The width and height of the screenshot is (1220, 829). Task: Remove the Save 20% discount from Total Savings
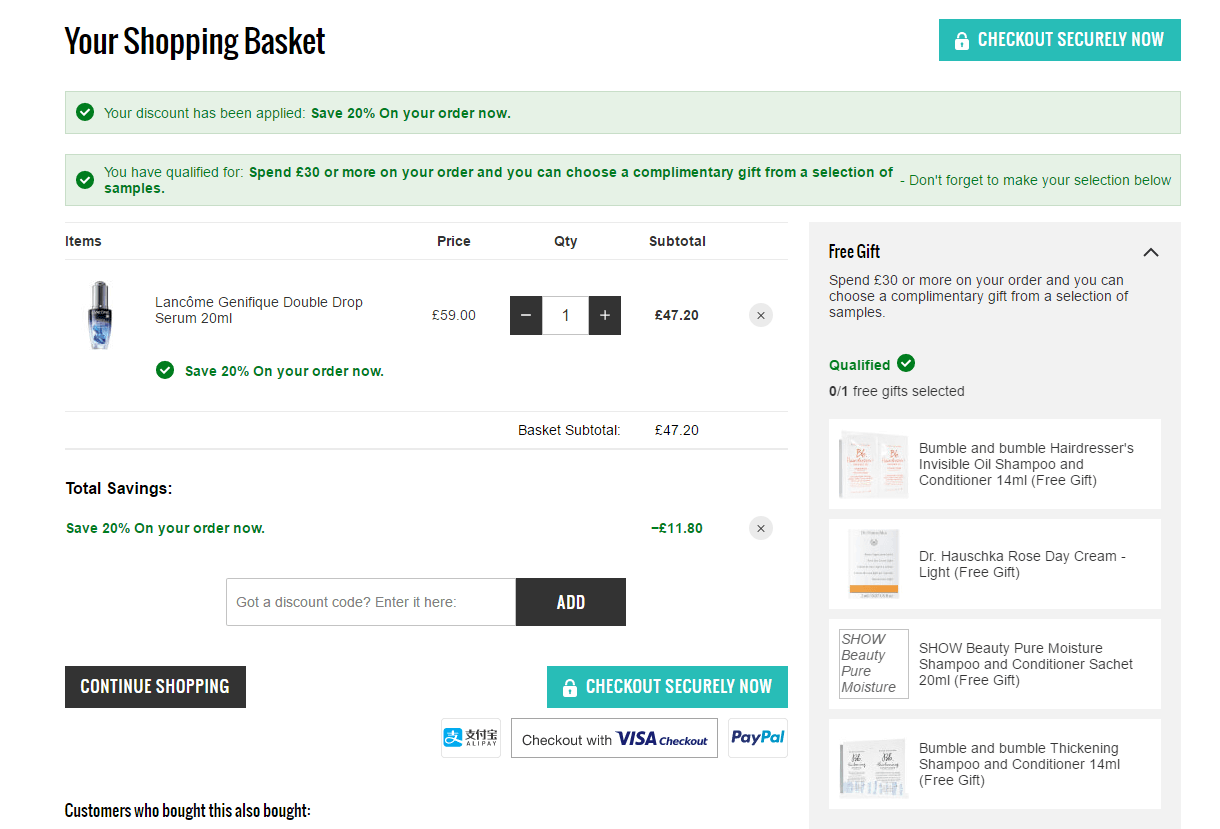[761, 528]
